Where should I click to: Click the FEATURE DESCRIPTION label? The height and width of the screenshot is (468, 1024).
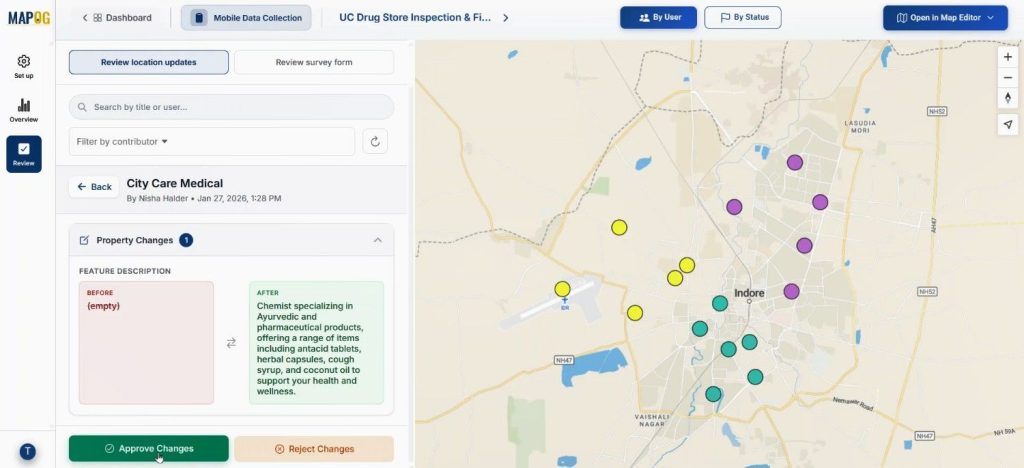(125, 271)
